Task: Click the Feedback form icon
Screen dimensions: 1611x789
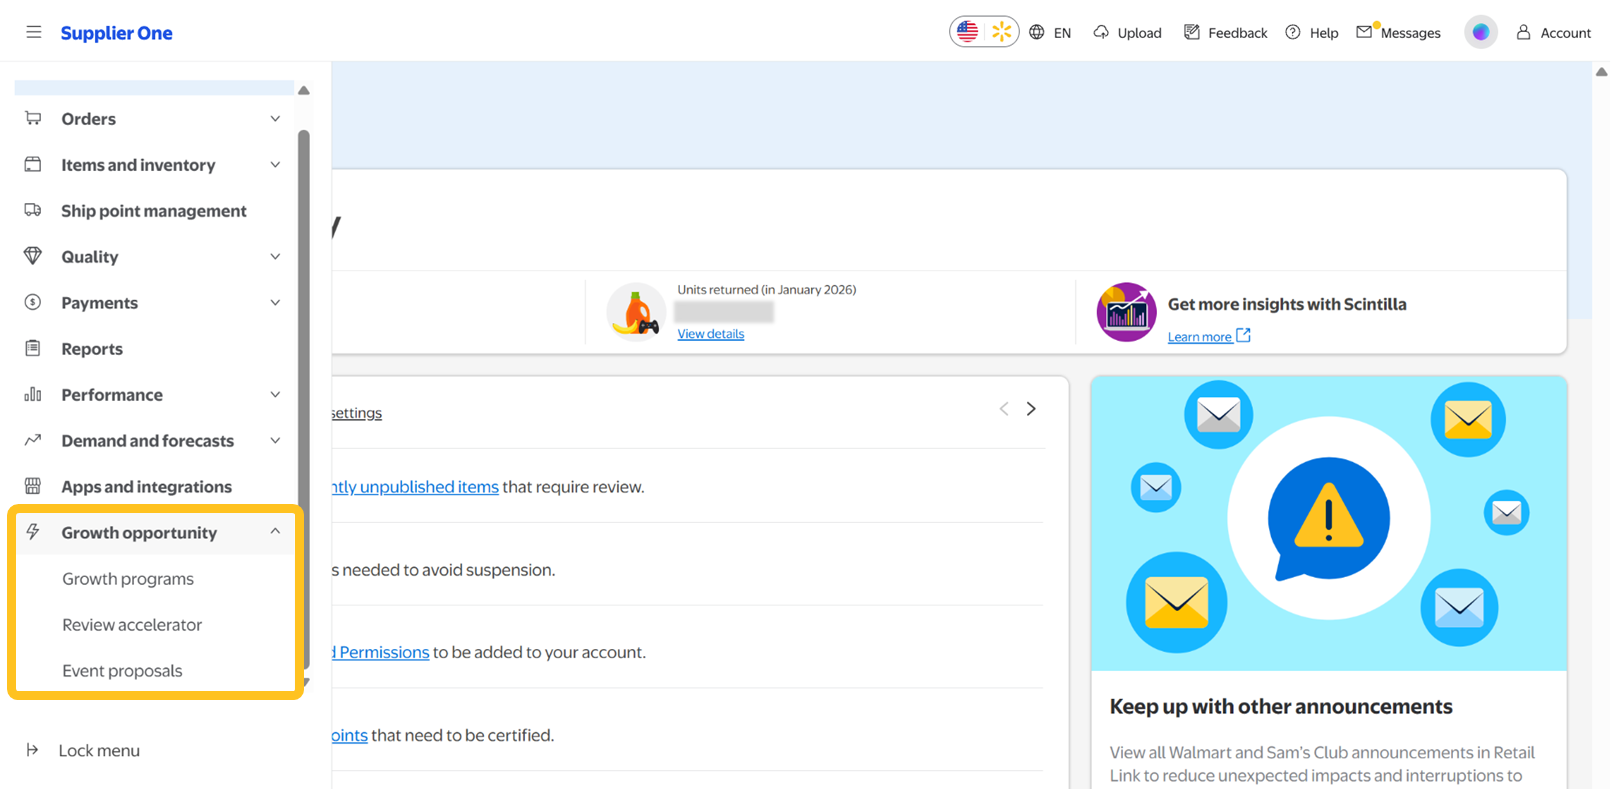Action: (x=1192, y=32)
